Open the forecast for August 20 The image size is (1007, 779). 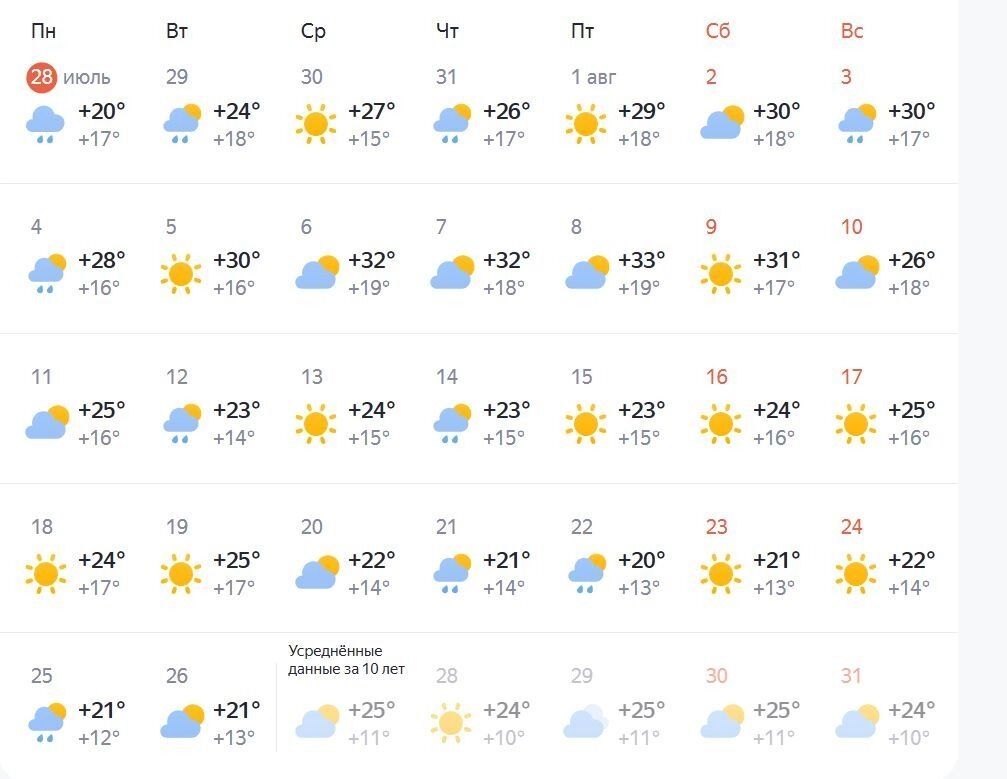[312, 527]
